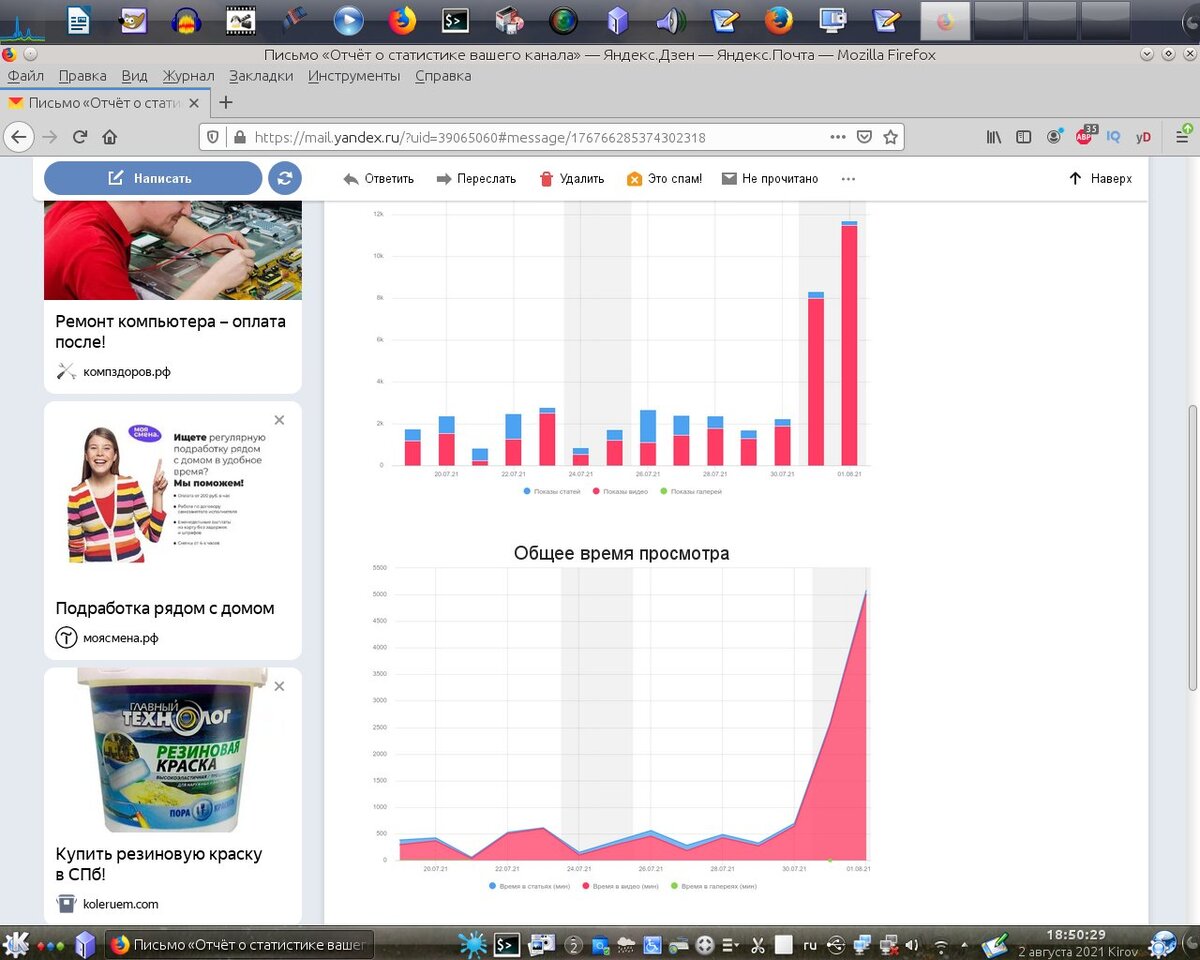Launch the terminal icon in top panel

coord(455,19)
